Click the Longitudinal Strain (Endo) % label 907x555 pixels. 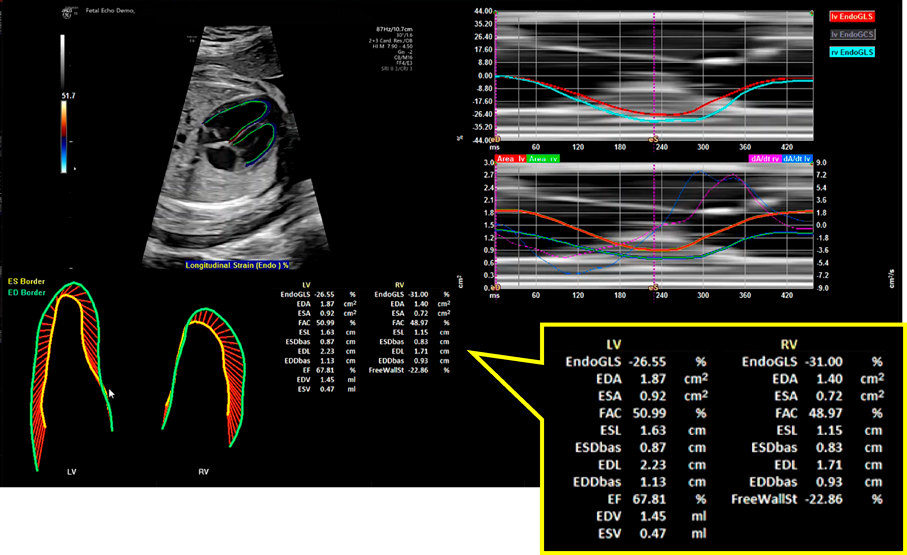coord(236,265)
